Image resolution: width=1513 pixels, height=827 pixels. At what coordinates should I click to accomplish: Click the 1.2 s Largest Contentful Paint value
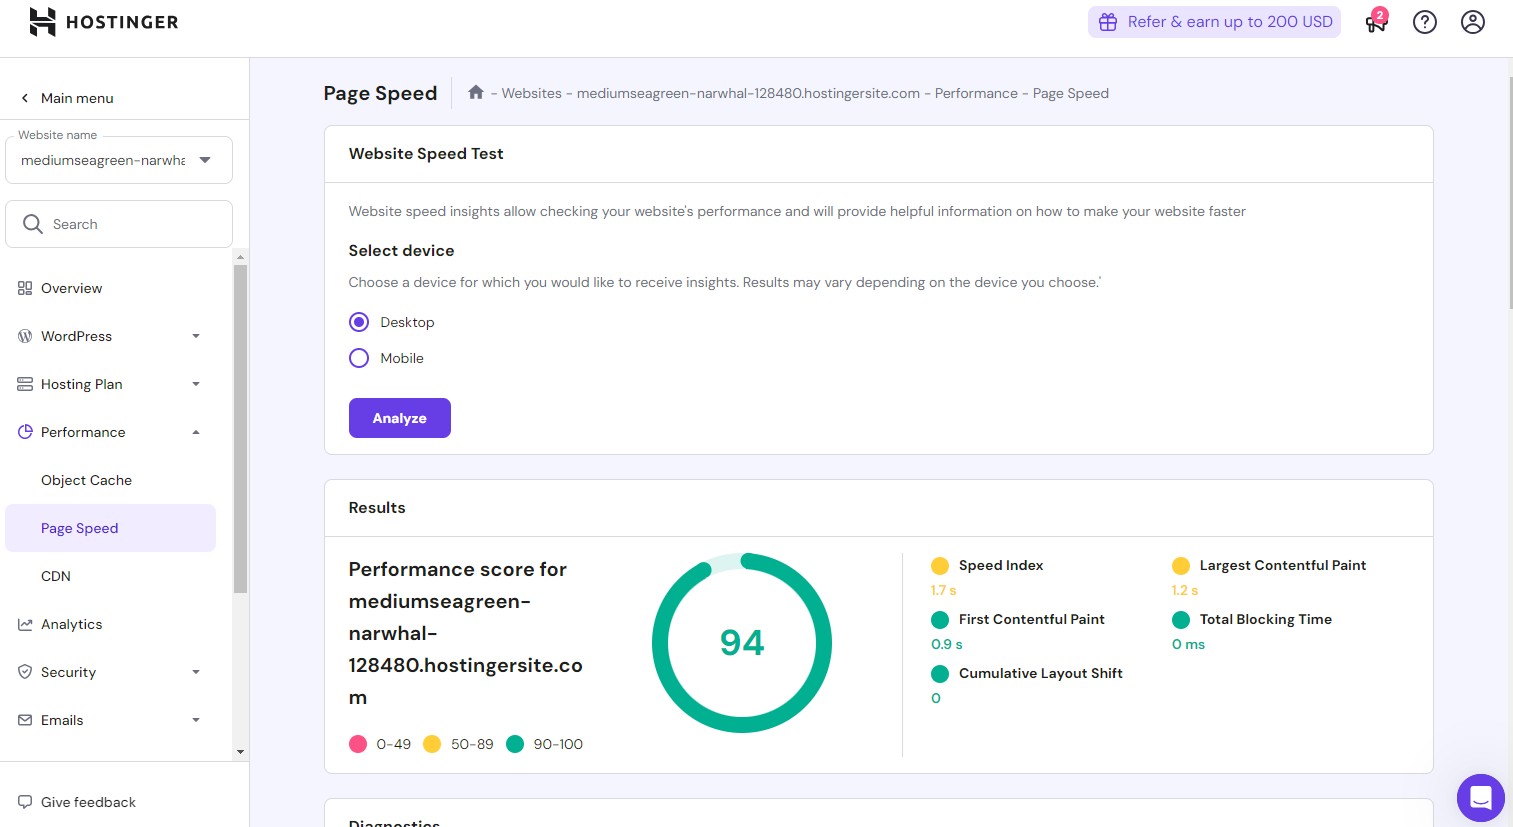1185,590
